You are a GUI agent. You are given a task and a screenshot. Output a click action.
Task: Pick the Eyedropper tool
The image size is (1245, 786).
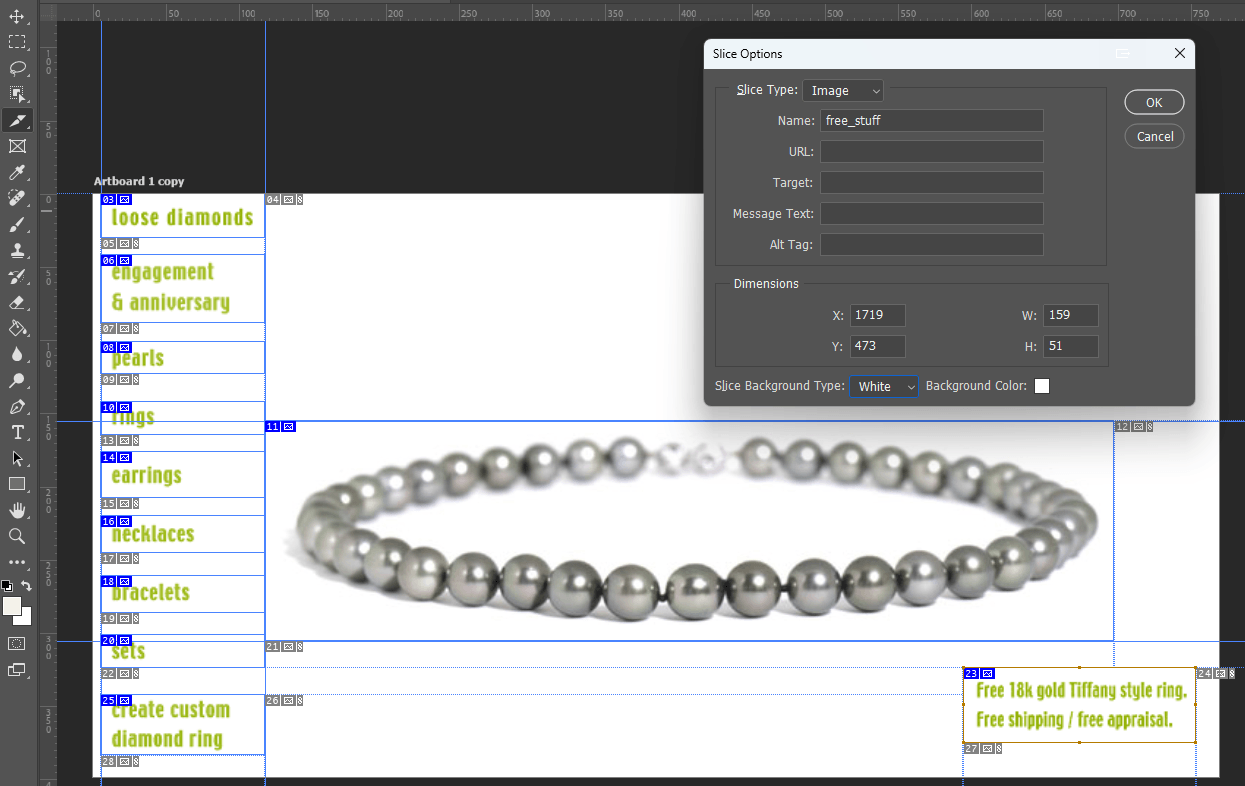pyautogui.click(x=17, y=173)
